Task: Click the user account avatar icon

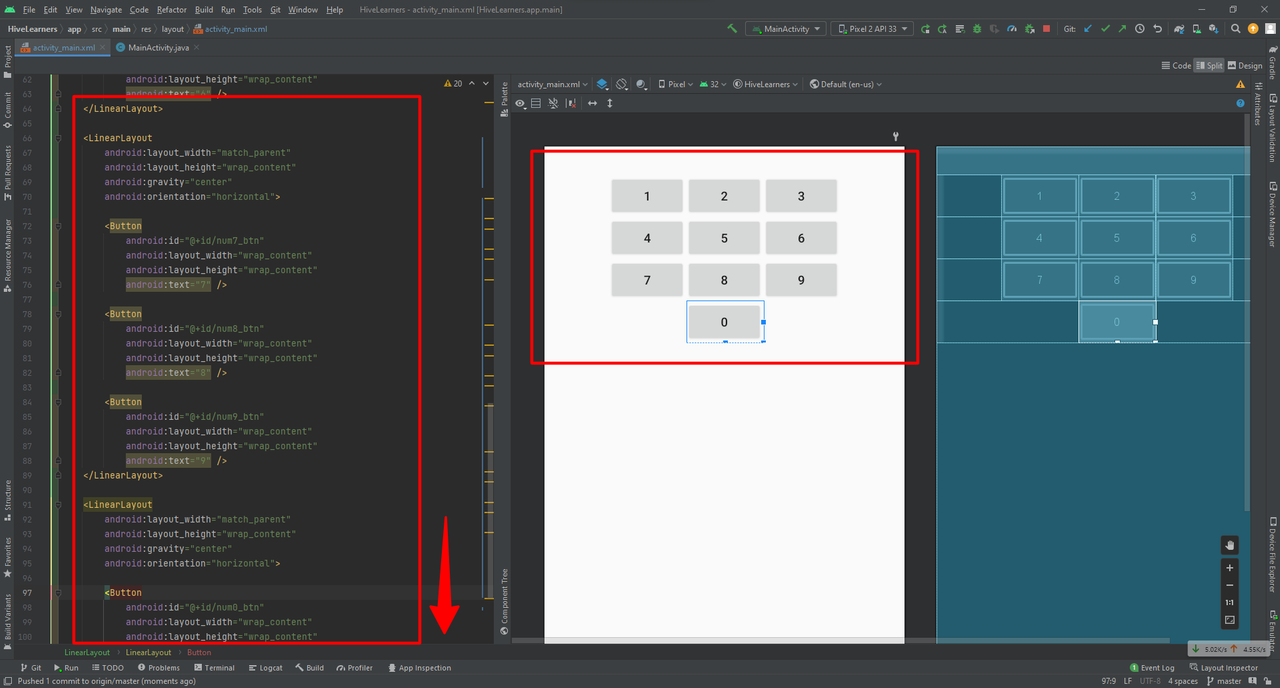Action: pyautogui.click(x=1270, y=29)
